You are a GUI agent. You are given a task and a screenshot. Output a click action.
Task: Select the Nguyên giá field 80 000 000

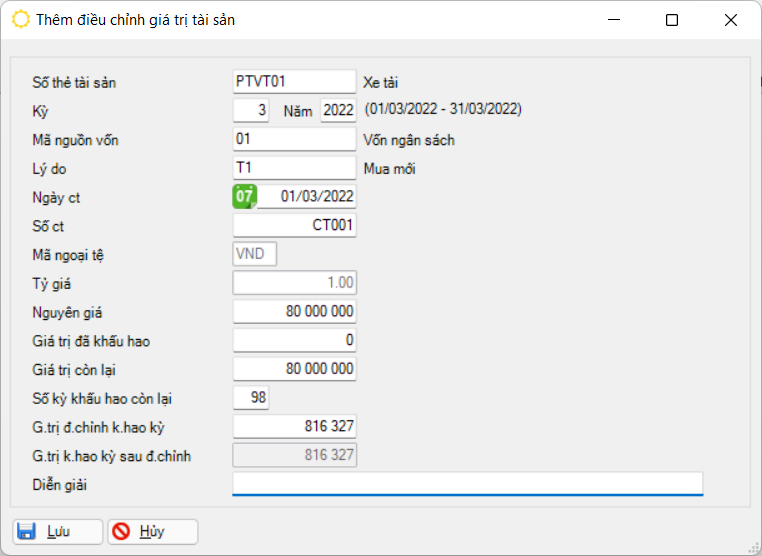coord(294,312)
